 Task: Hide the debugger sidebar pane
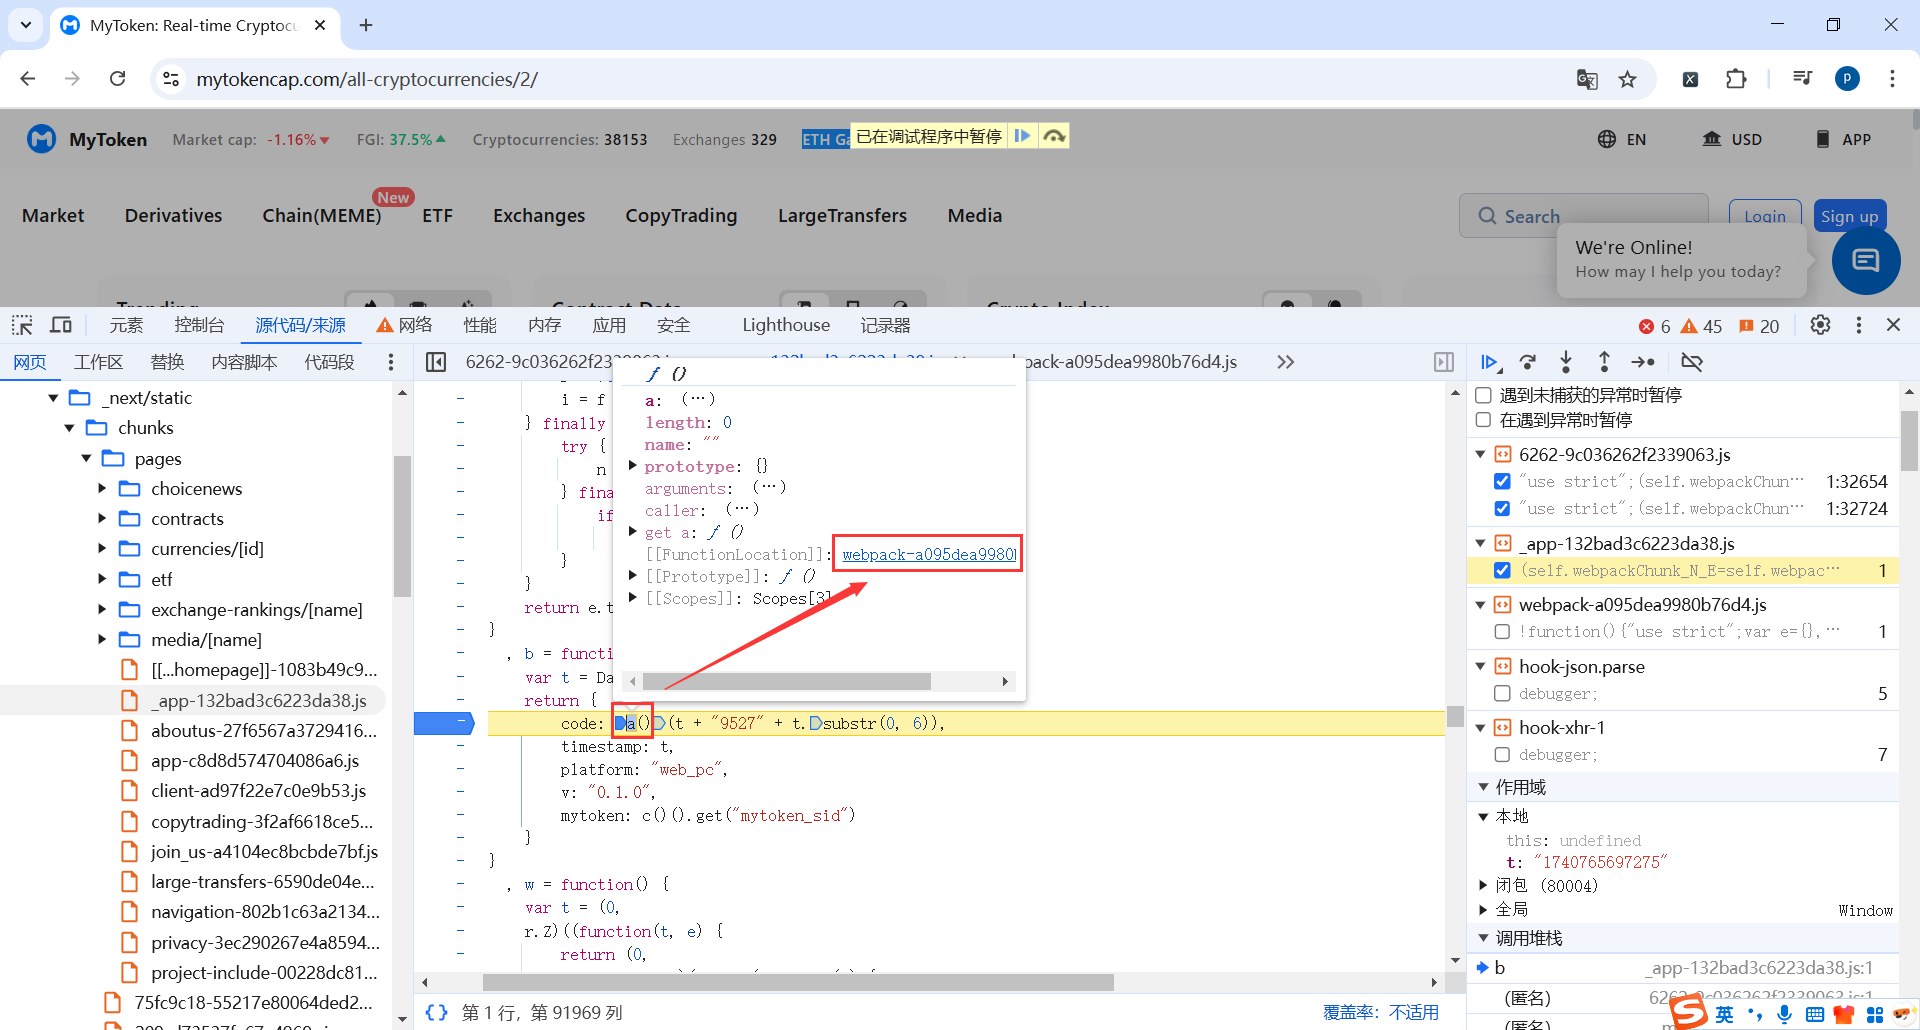(1444, 362)
